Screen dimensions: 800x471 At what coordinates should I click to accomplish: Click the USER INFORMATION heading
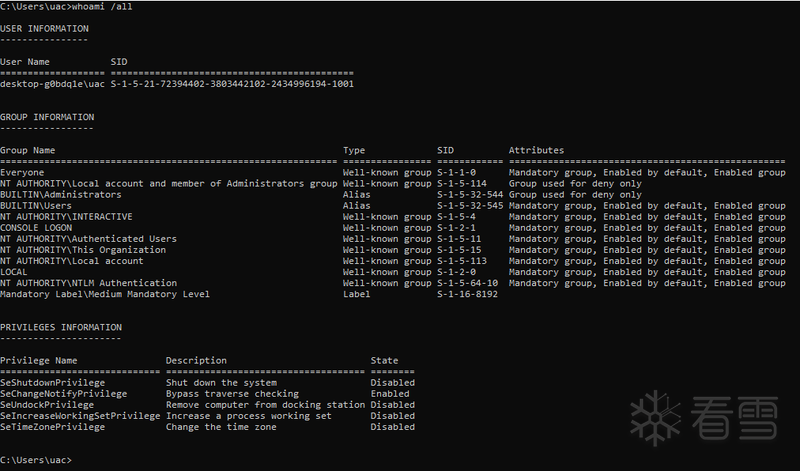(44, 29)
